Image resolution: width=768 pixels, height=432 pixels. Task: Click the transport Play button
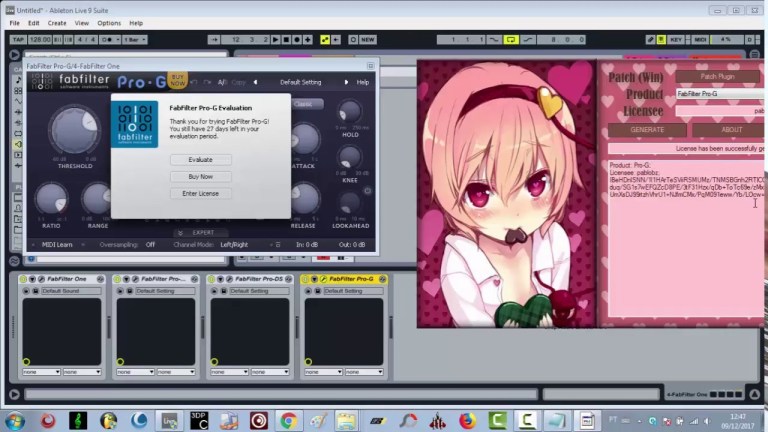[276, 40]
